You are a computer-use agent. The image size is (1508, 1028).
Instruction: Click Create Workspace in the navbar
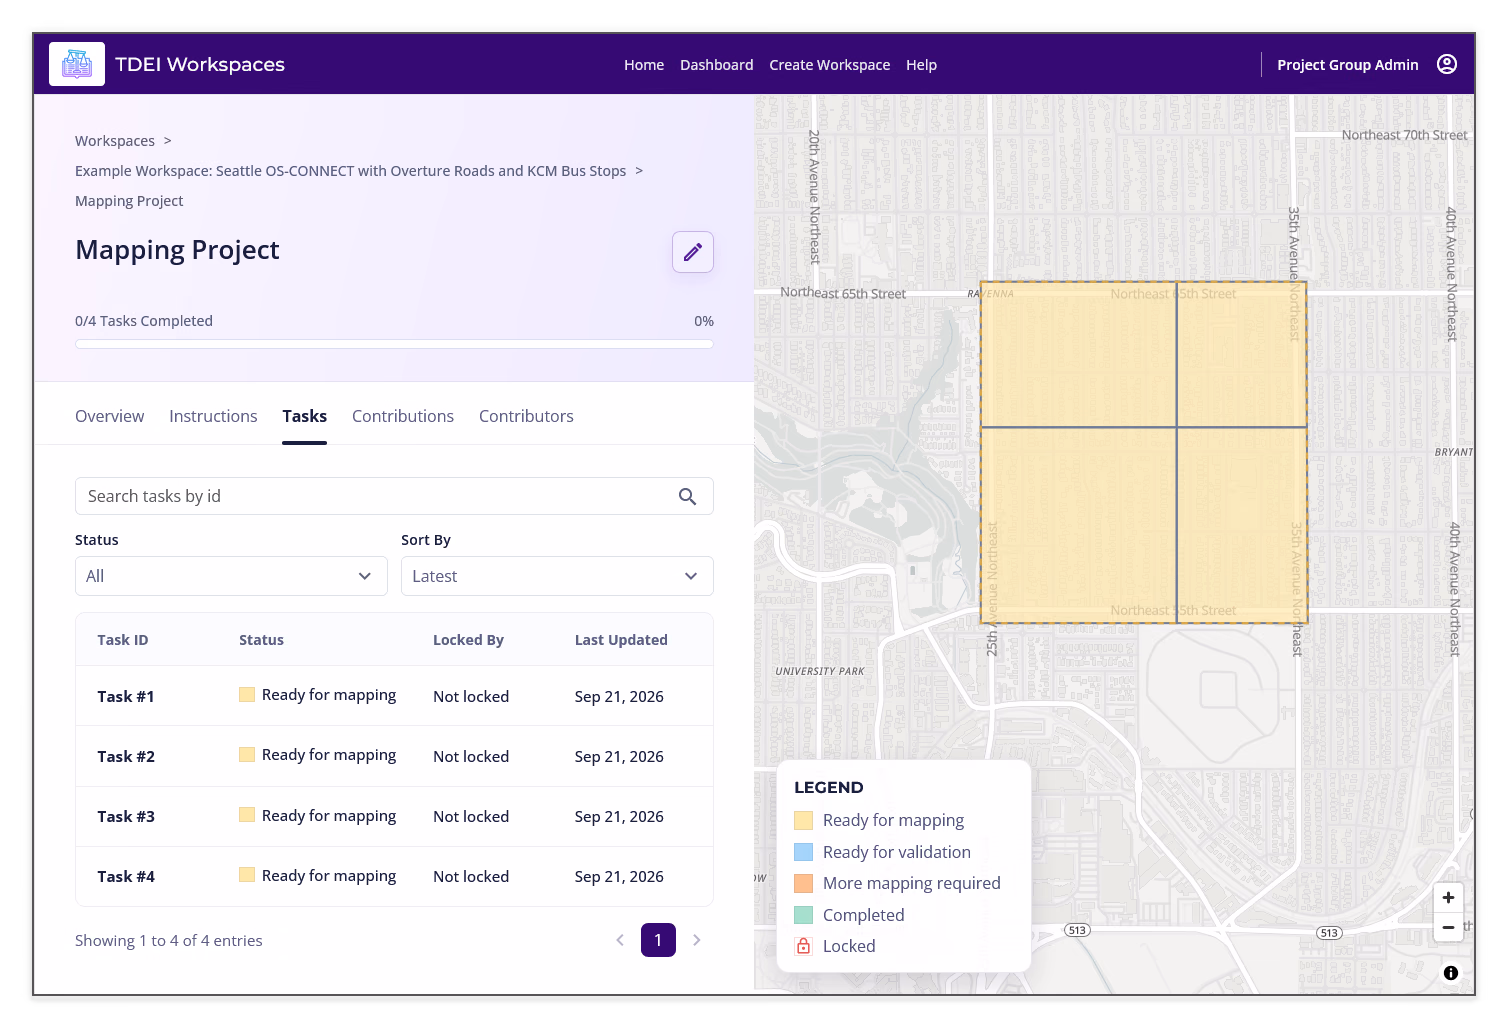click(x=830, y=65)
